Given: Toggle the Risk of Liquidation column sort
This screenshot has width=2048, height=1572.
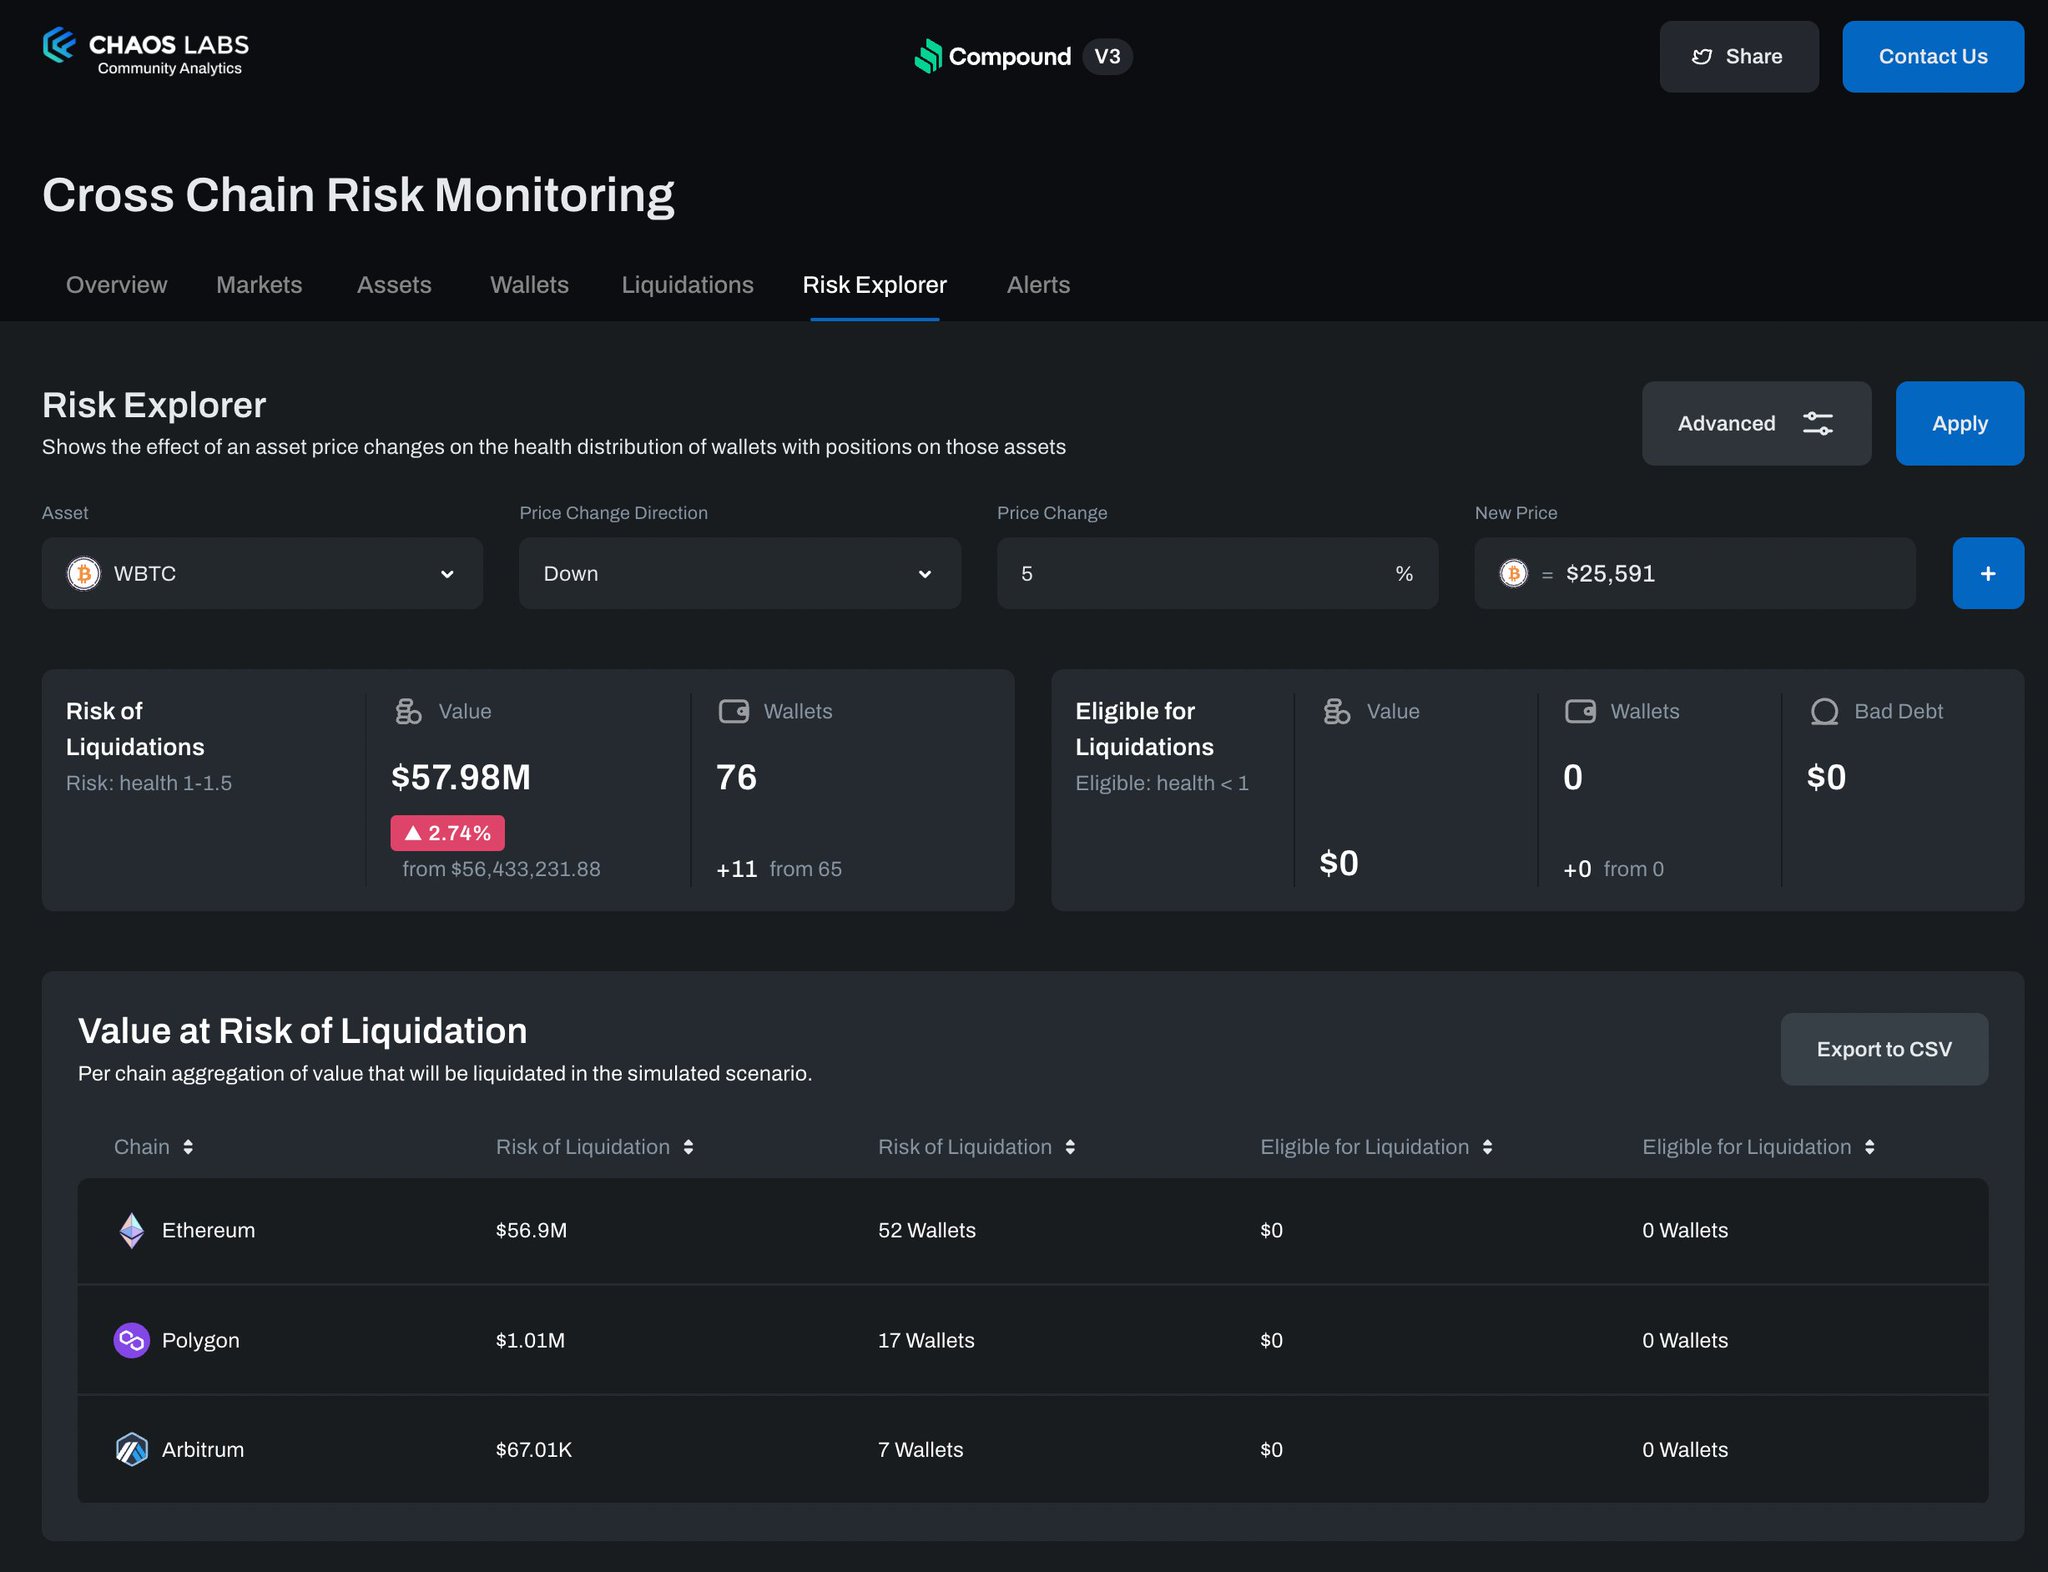Looking at the screenshot, I should [x=689, y=1147].
